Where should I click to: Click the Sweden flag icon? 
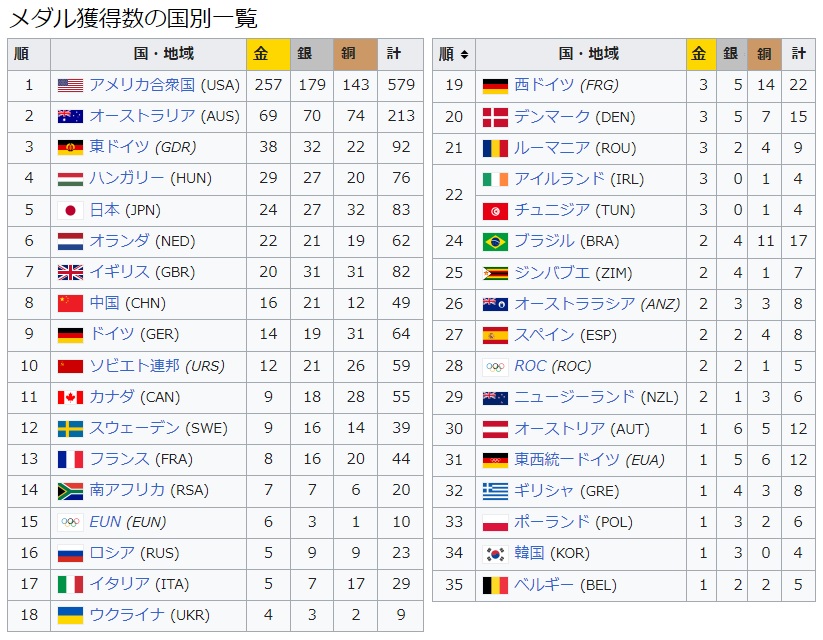point(70,428)
